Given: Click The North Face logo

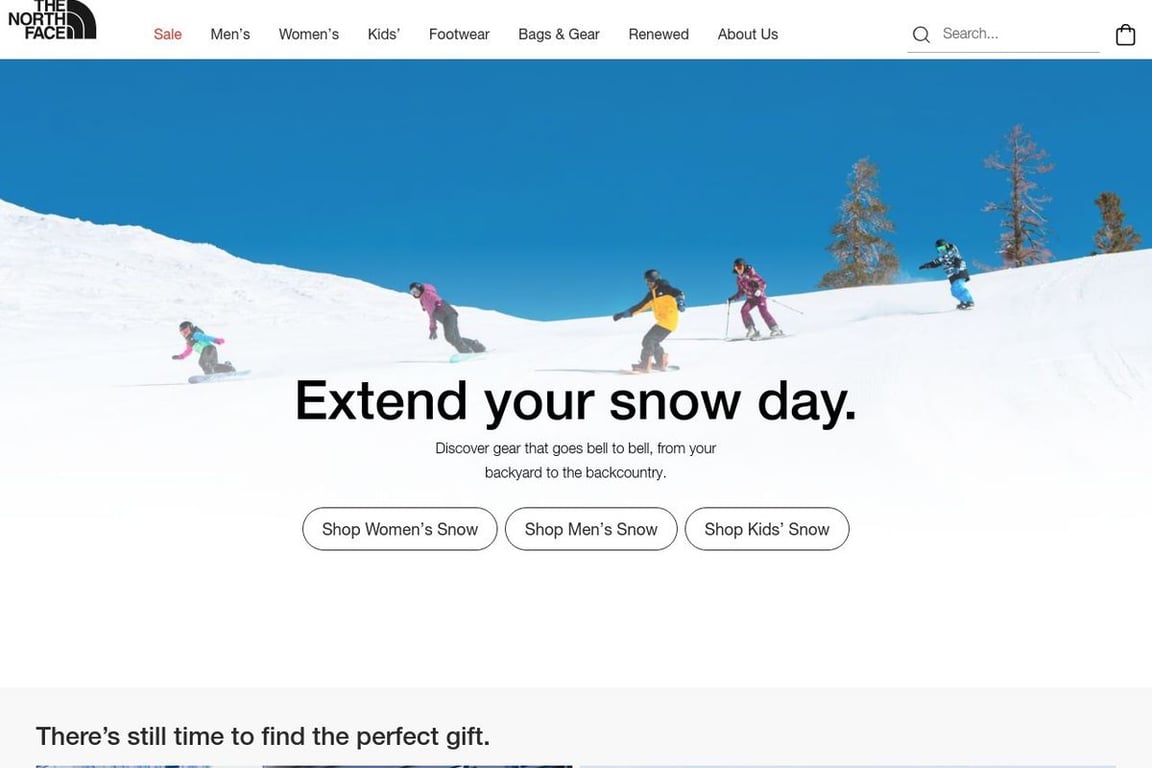Looking at the screenshot, I should click(x=52, y=20).
